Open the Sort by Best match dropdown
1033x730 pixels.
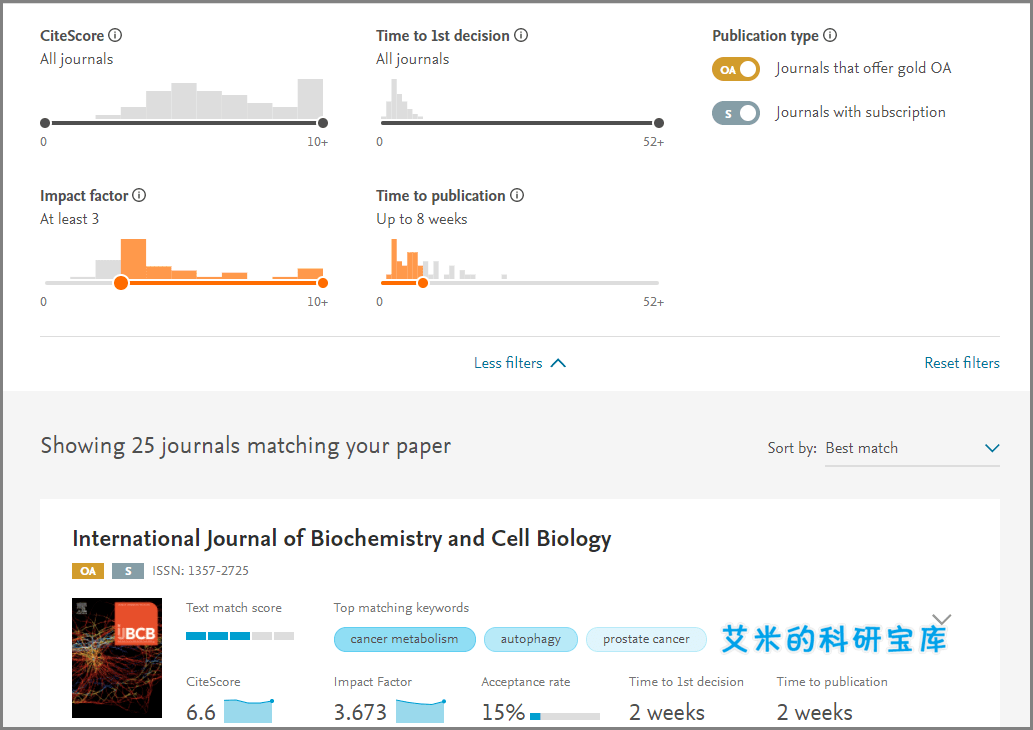coord(912,449)
